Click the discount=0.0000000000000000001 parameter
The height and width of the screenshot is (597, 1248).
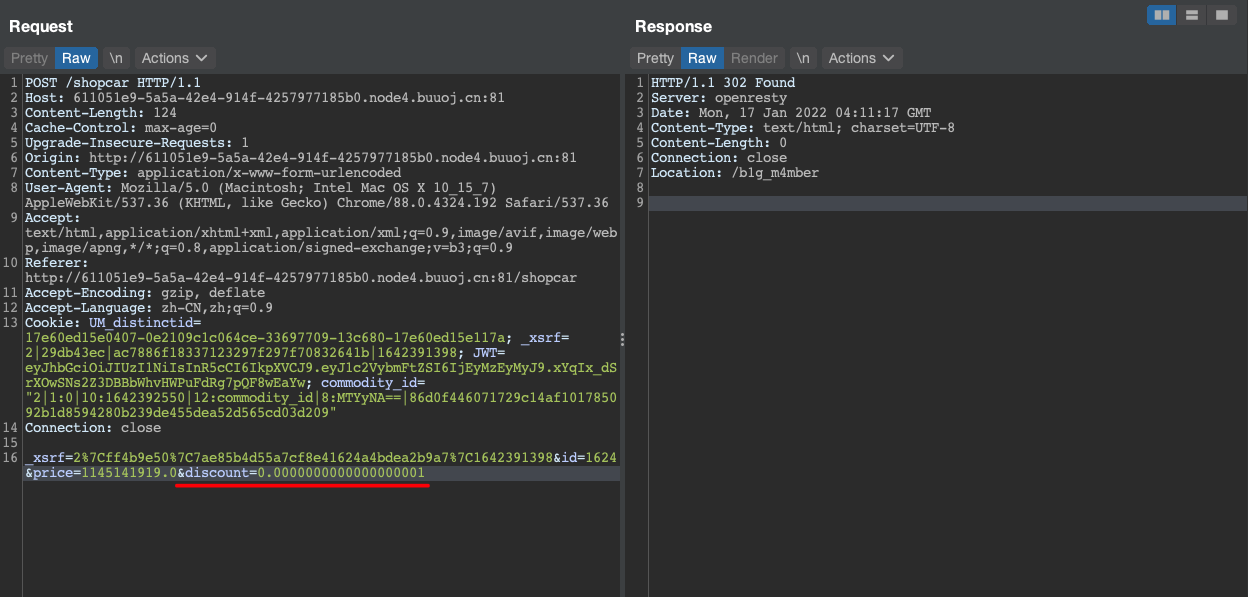(x=305, y=472)
